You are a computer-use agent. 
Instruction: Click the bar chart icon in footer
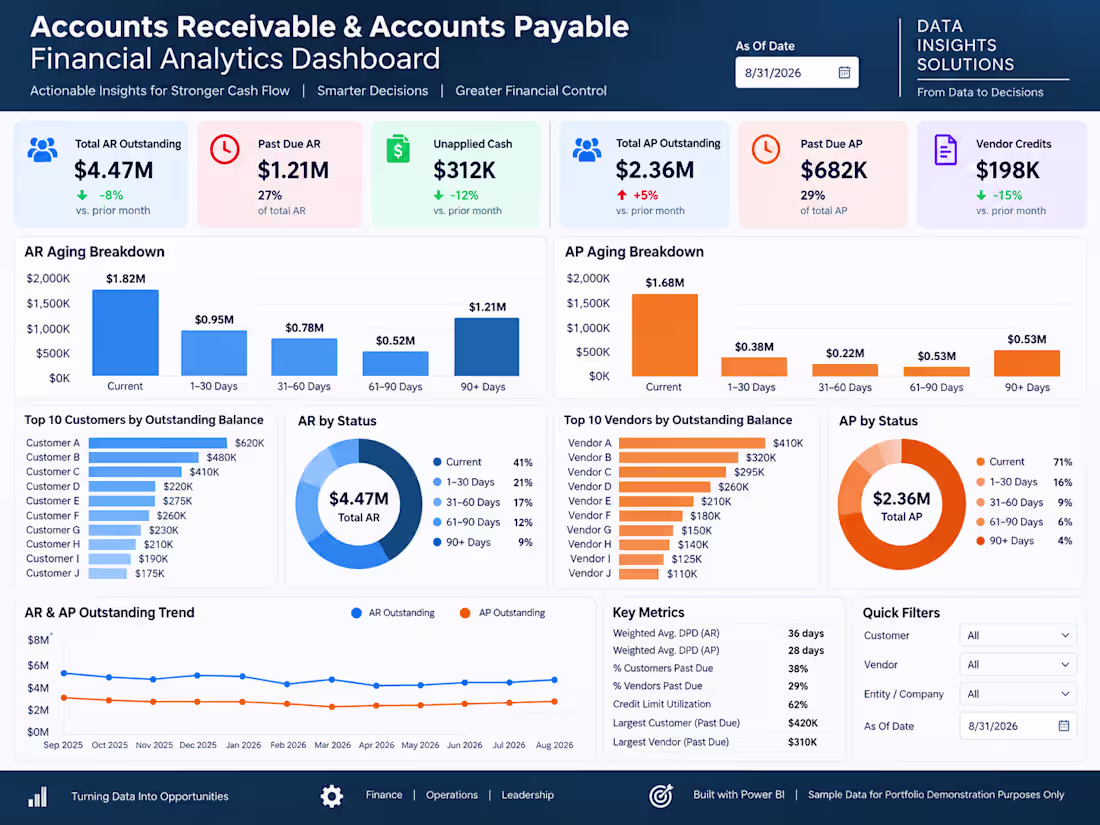[37, 796]
